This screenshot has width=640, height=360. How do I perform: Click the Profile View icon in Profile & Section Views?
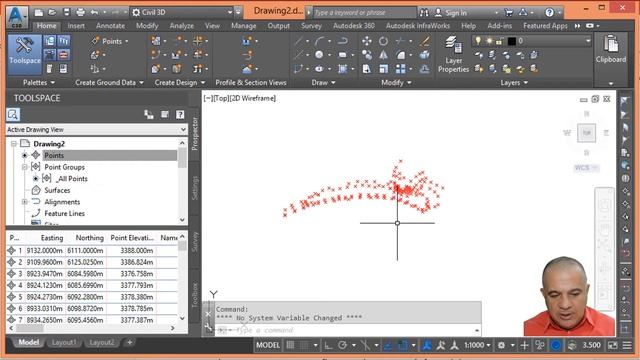[247, 41]
